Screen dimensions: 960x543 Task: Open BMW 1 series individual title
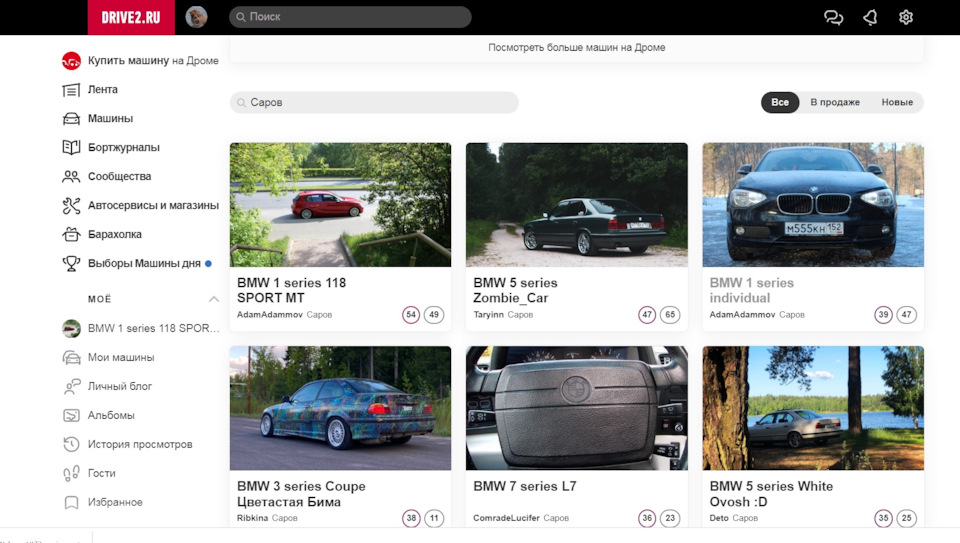pyautogui.click(x=751, y=291)
